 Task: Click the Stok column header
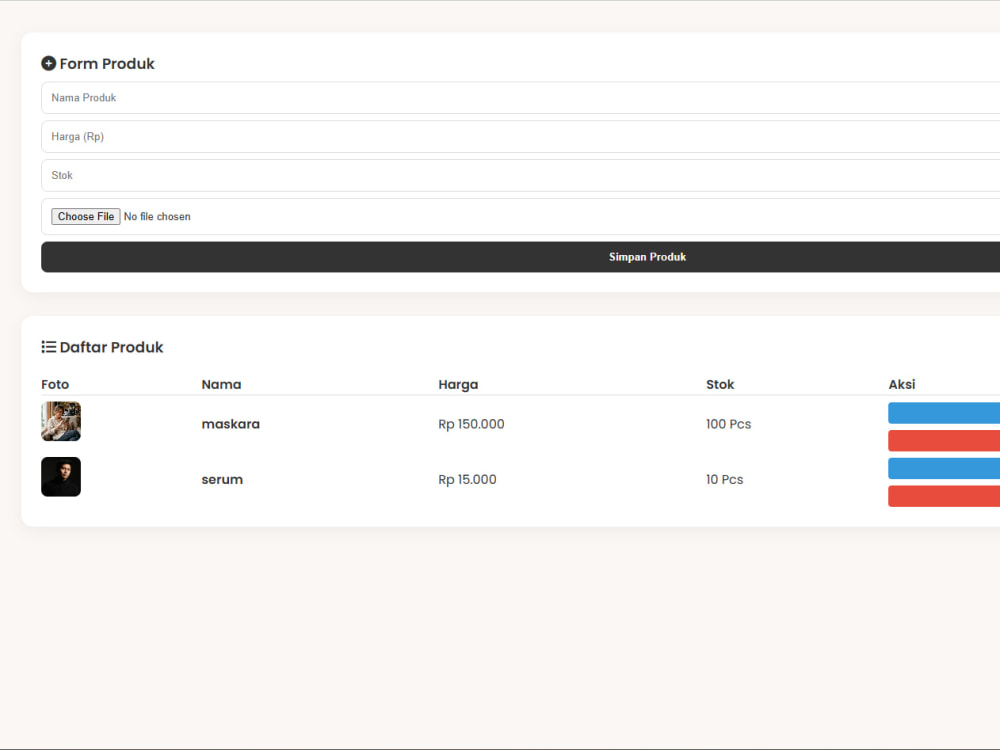pos(720,385)
